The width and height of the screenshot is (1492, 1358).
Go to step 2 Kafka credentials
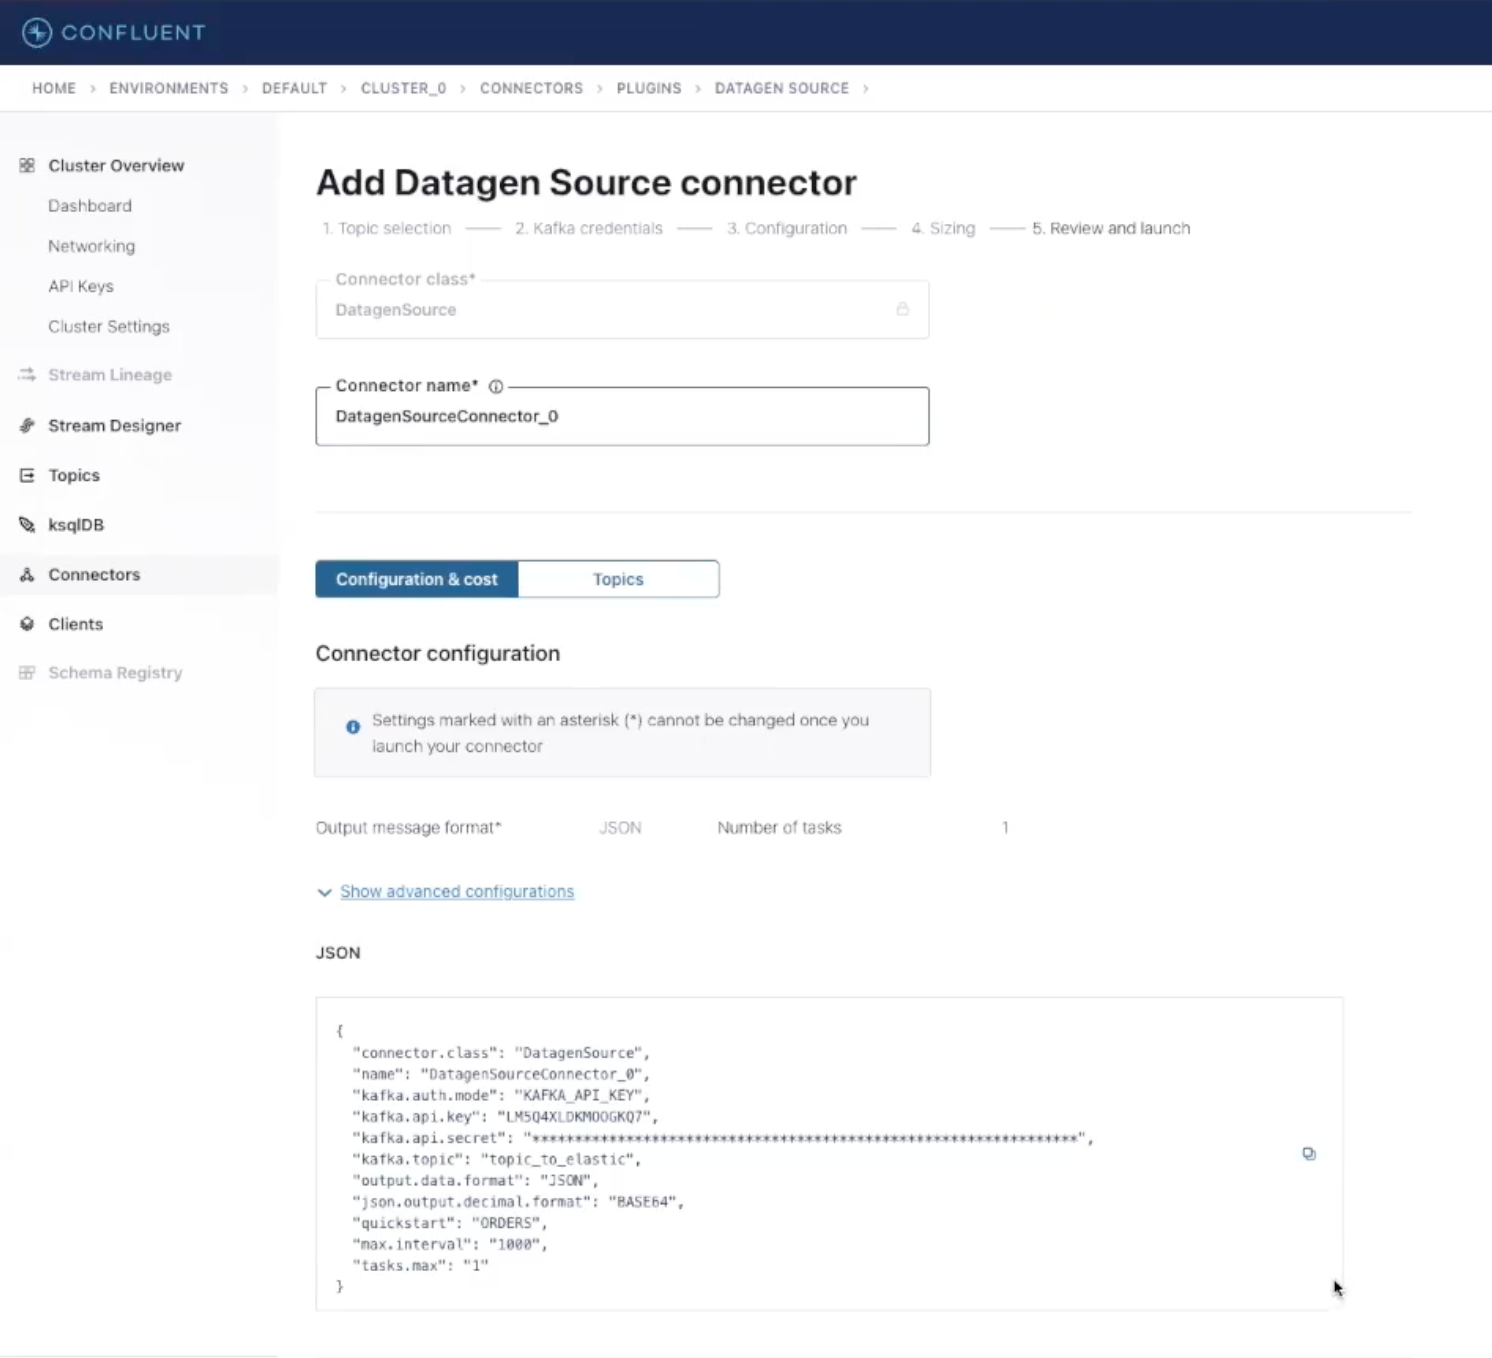[x=589, y=228]
